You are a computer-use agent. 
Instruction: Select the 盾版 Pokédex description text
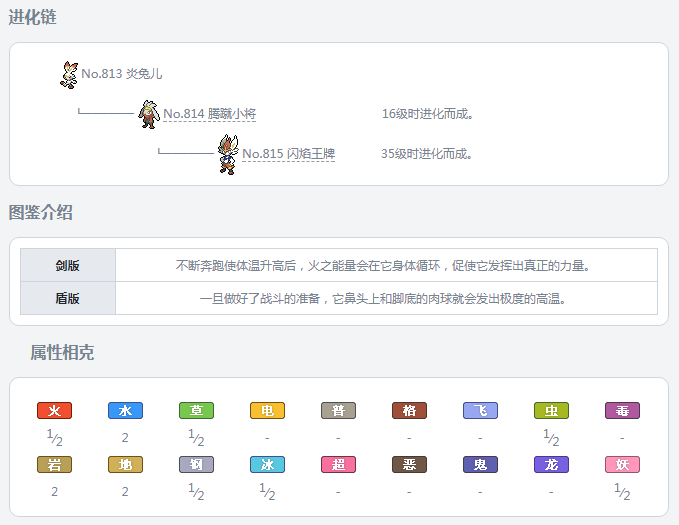(383, 298)
